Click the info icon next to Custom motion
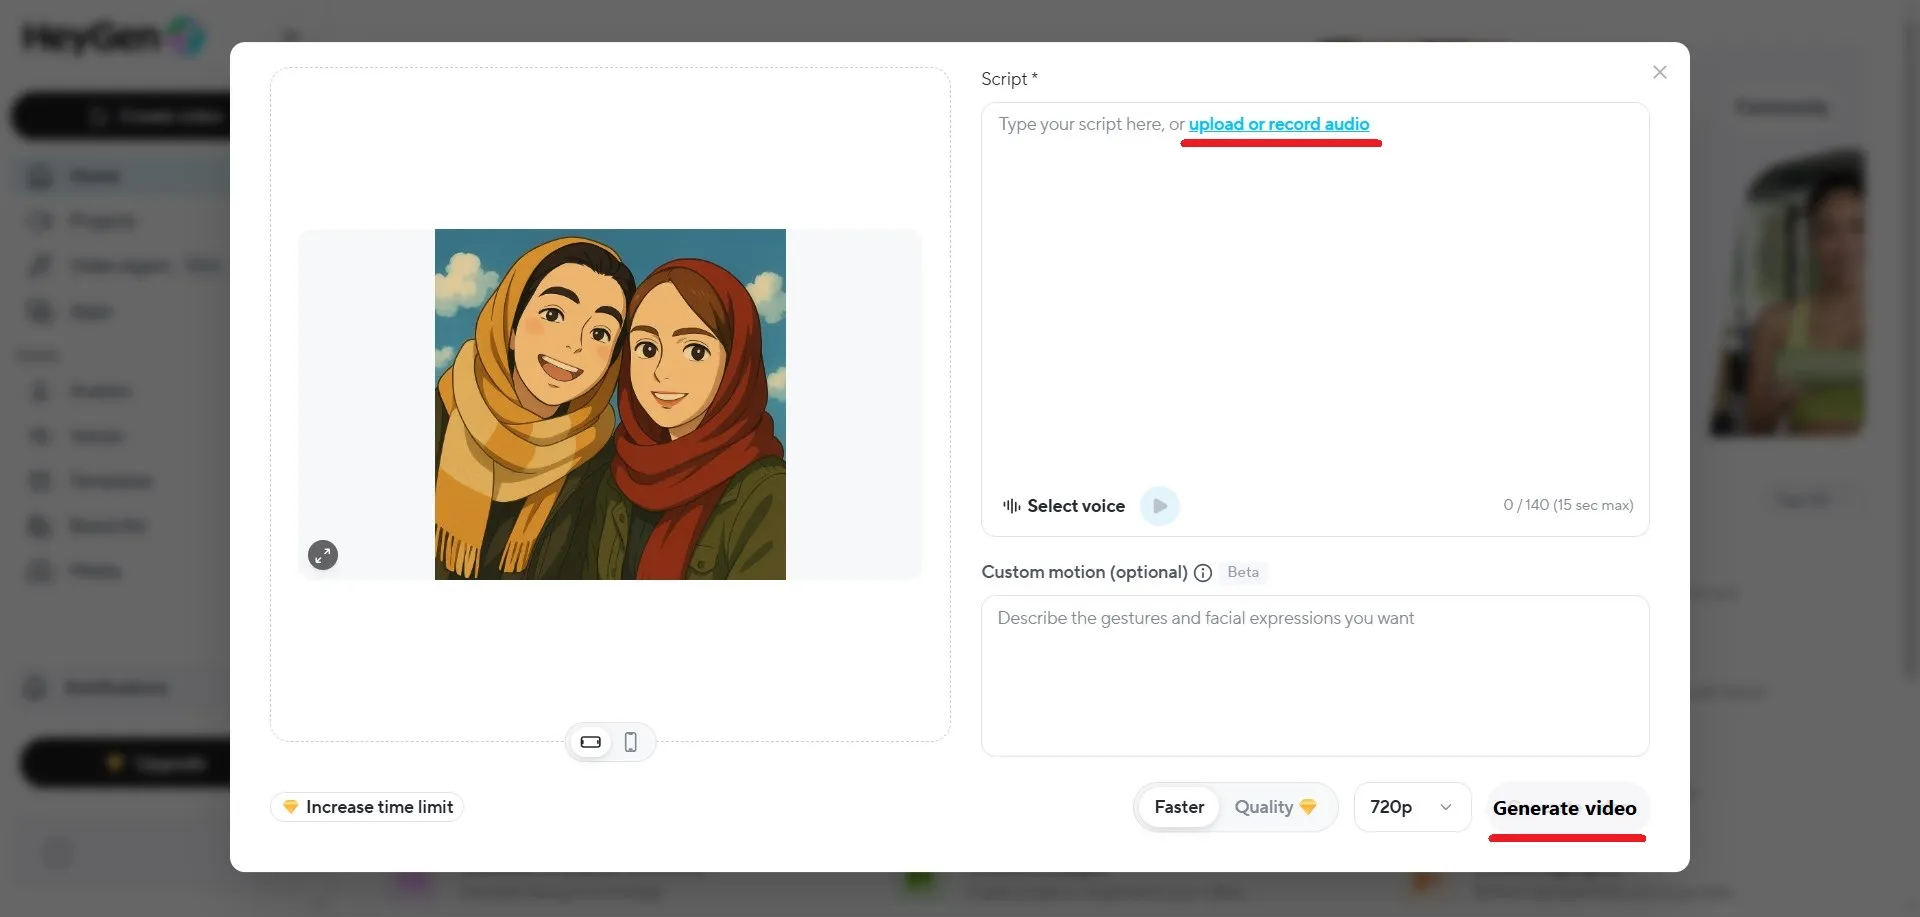The image size is (1920, 917). click(x=1202, y=573)
